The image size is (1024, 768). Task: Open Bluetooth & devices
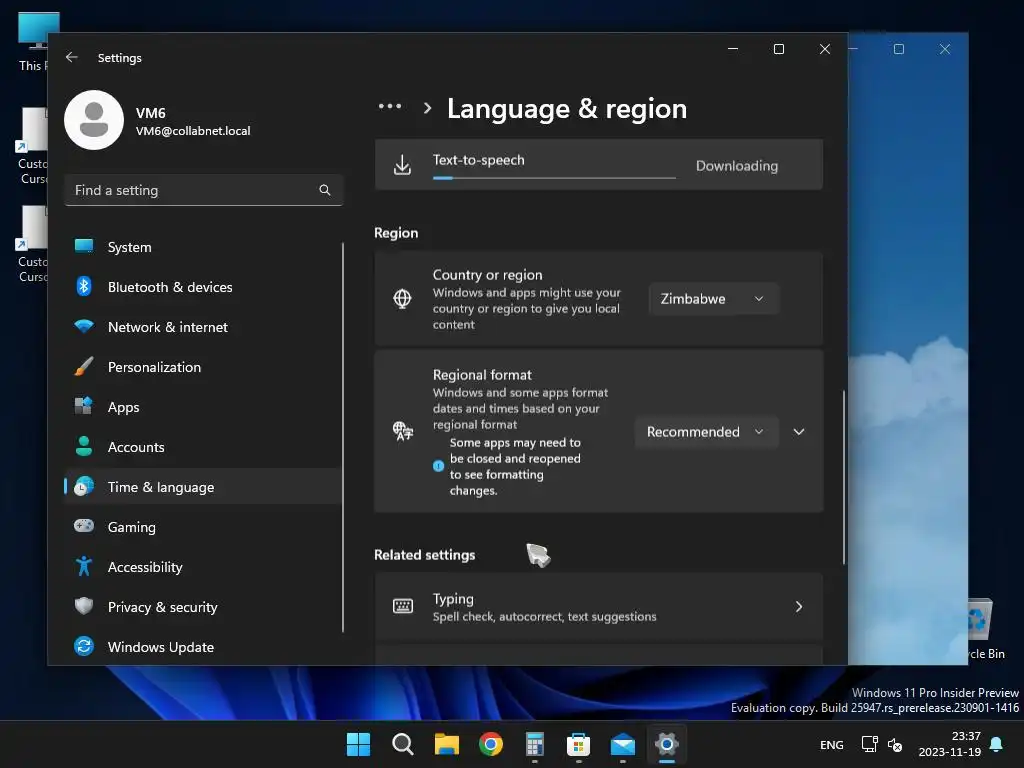(x=202, y=287)
